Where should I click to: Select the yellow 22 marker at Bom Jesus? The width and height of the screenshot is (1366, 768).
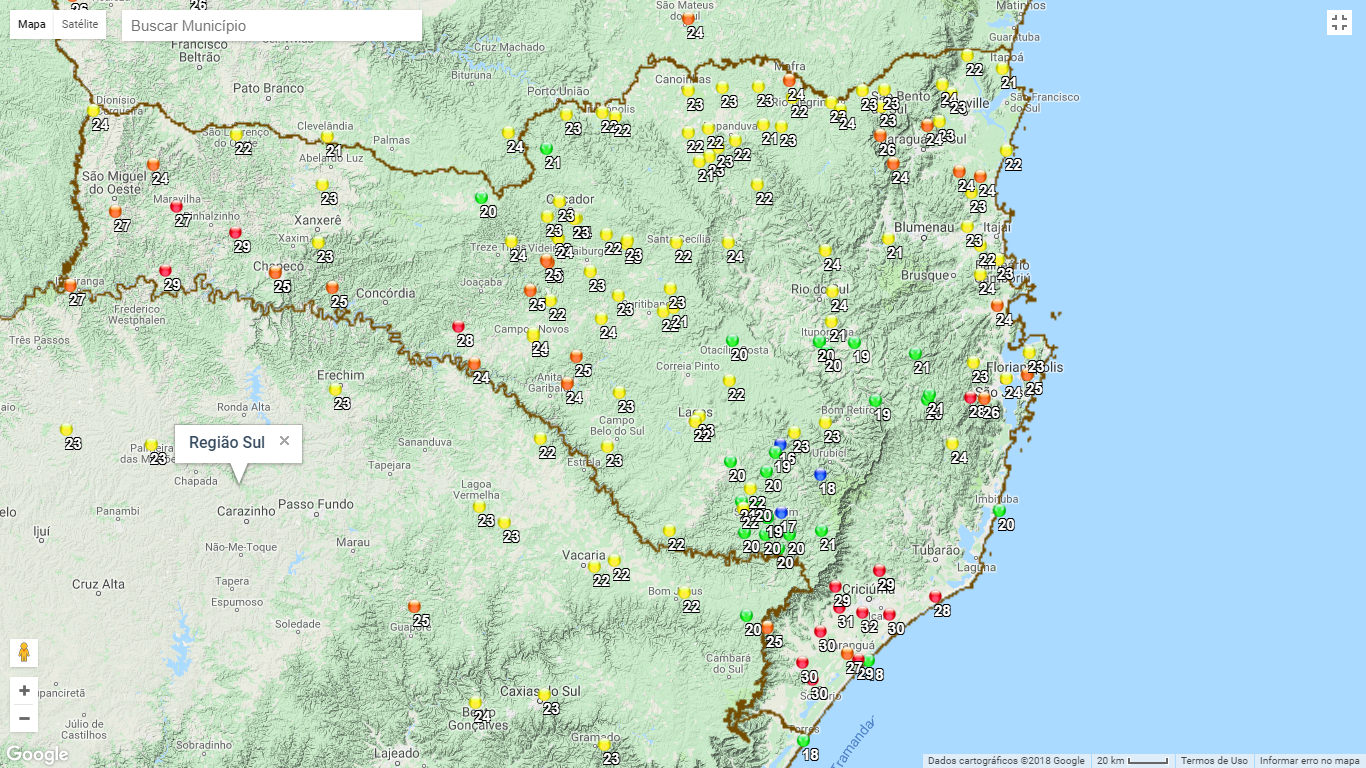coord(685,593)
